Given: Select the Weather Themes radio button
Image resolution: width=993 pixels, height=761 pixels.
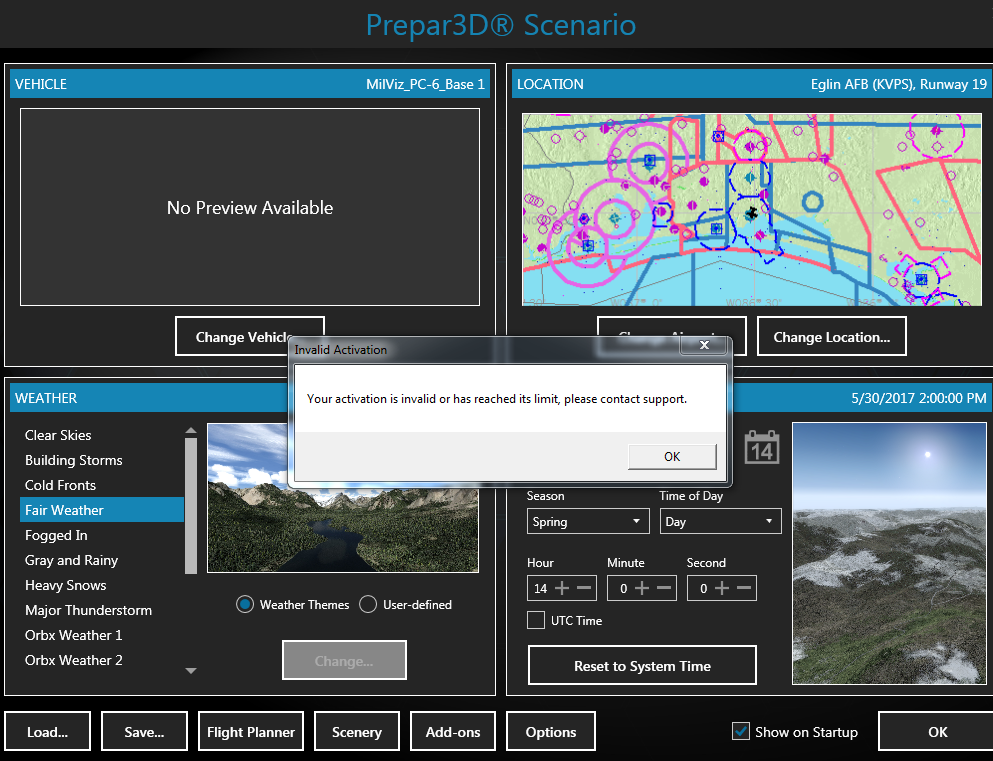Looking at the screenshot, I should tap(245, 605).
